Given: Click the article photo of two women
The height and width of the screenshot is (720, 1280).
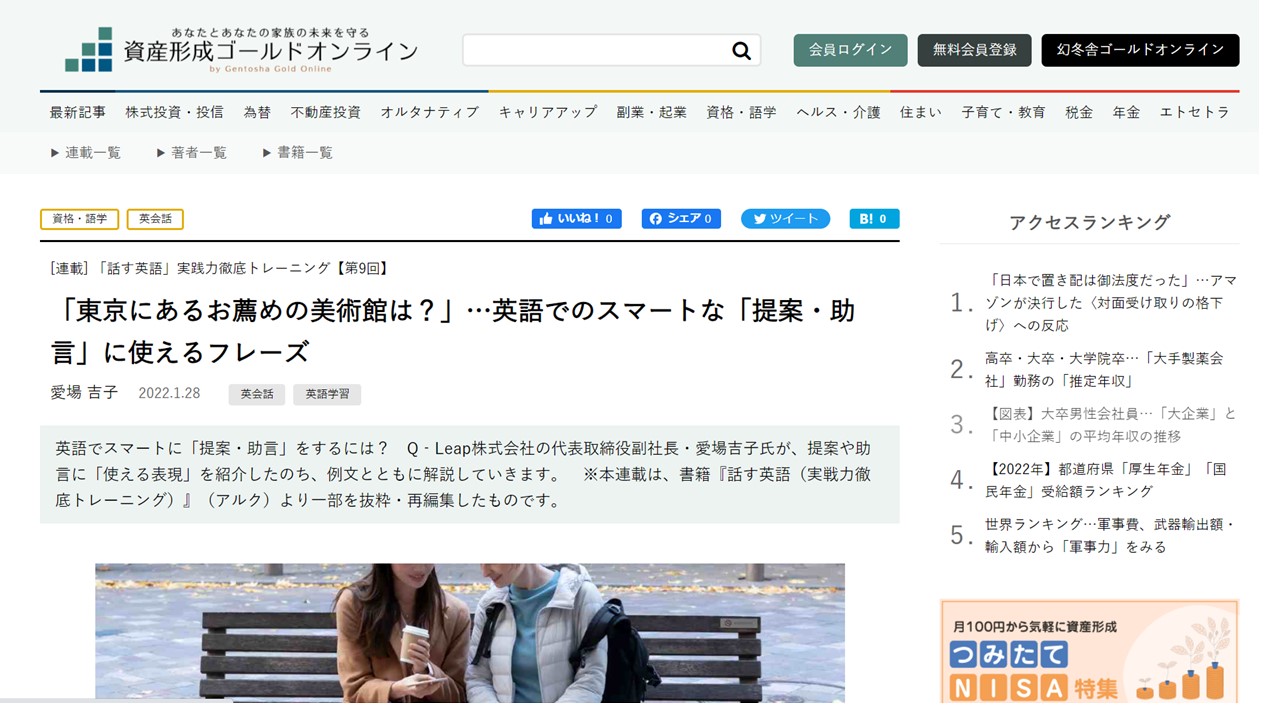Looking at the screenshot, I should point(470,632).
